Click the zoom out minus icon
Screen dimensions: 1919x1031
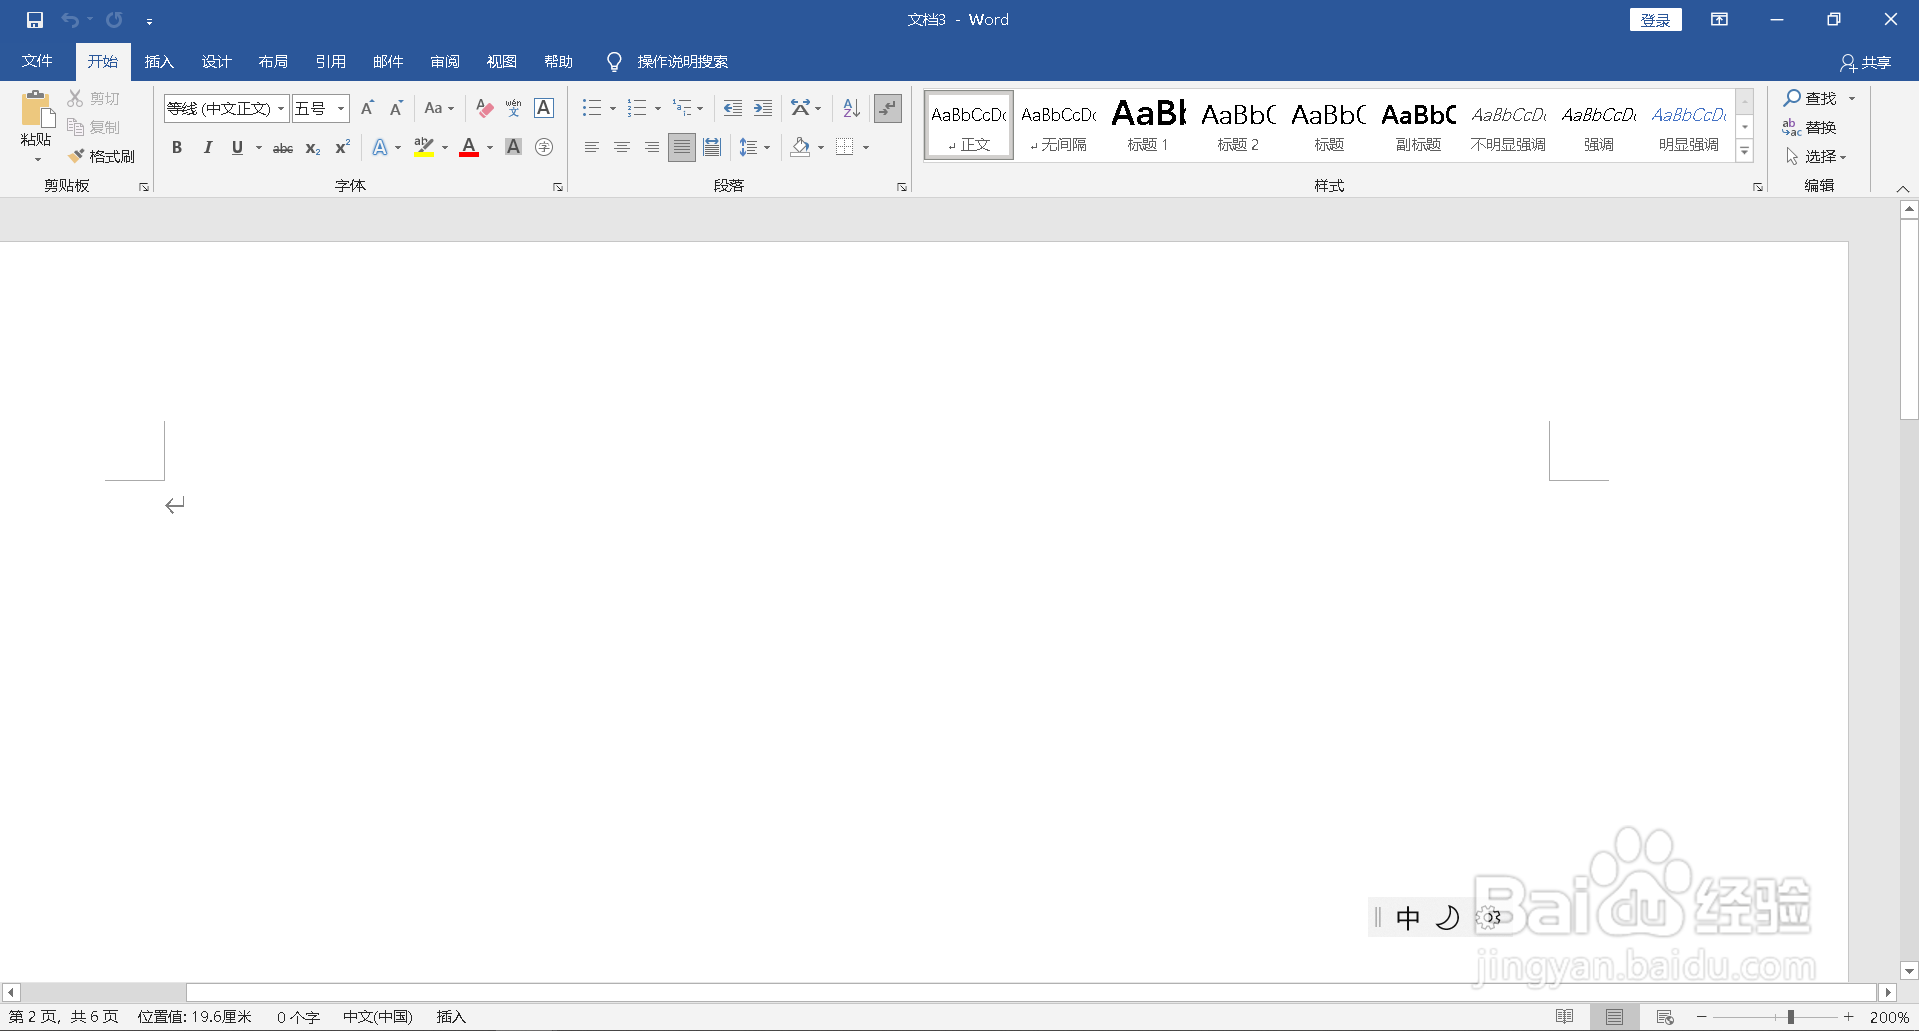tap(1702, 1017)
